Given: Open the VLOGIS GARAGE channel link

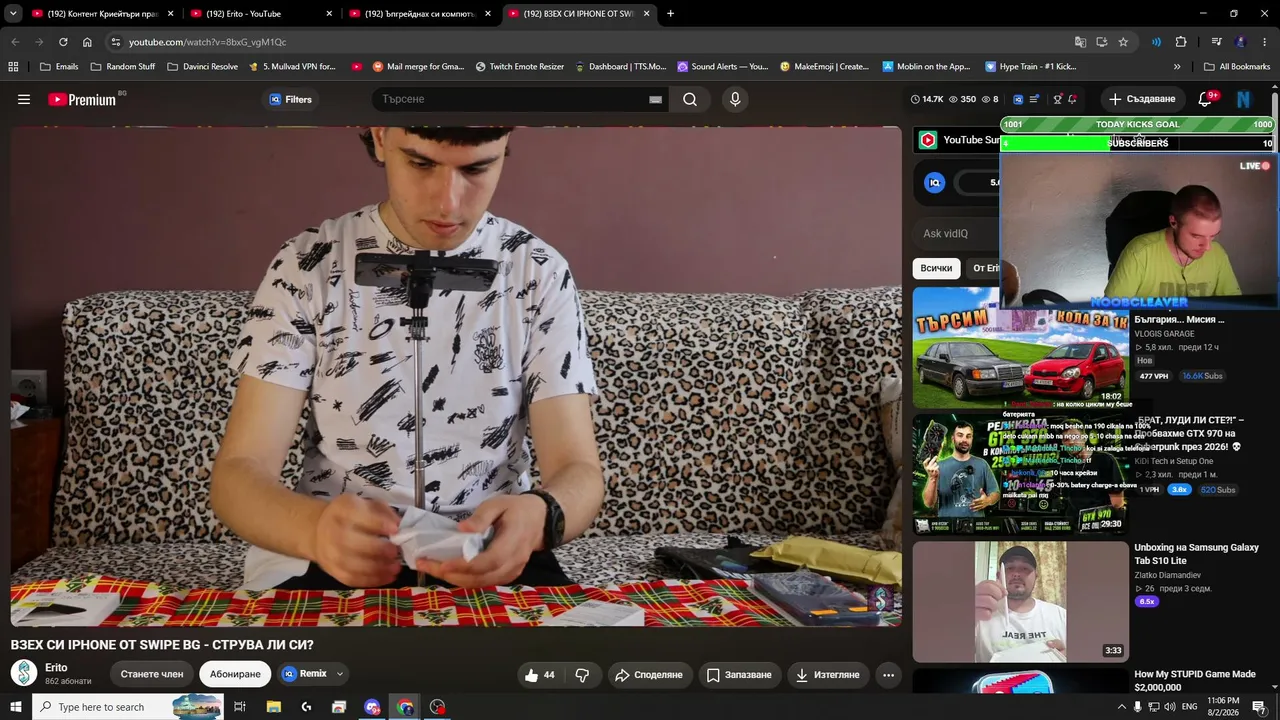Looking at the screenshot, I should pyautogui.click(x=1164, y=334).
